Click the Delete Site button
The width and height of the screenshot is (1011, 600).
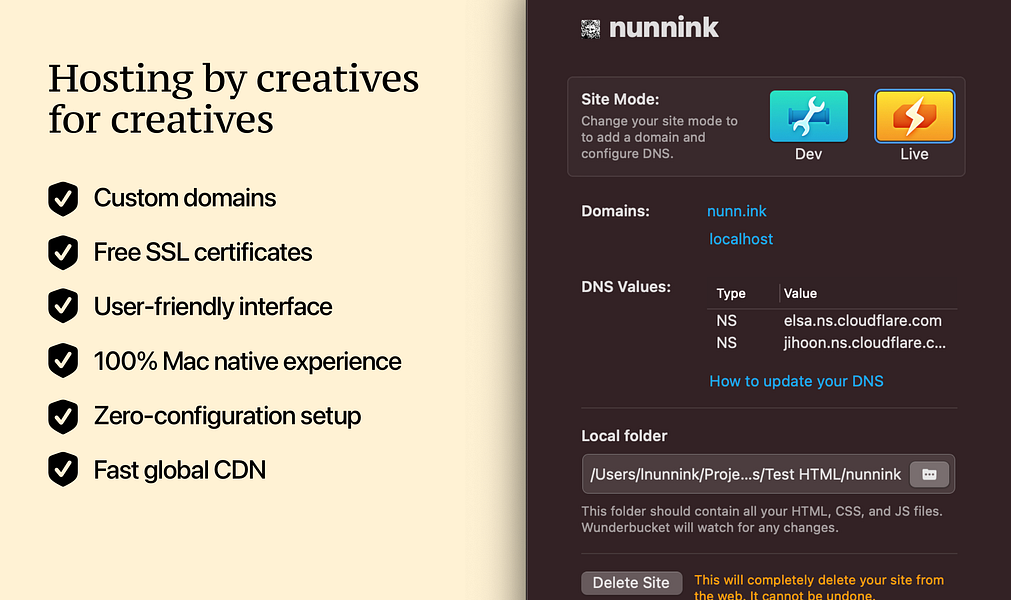point(631,583)
